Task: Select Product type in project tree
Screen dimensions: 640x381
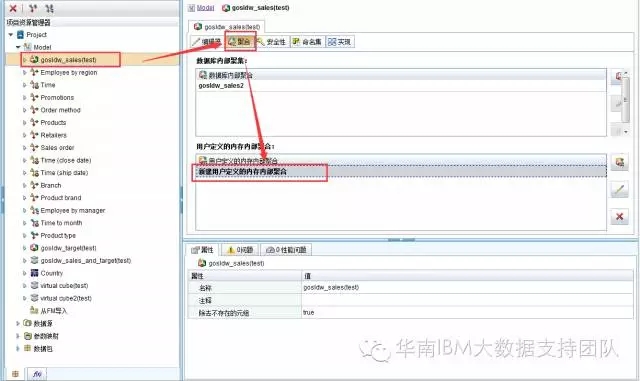Action: (58, 235)
